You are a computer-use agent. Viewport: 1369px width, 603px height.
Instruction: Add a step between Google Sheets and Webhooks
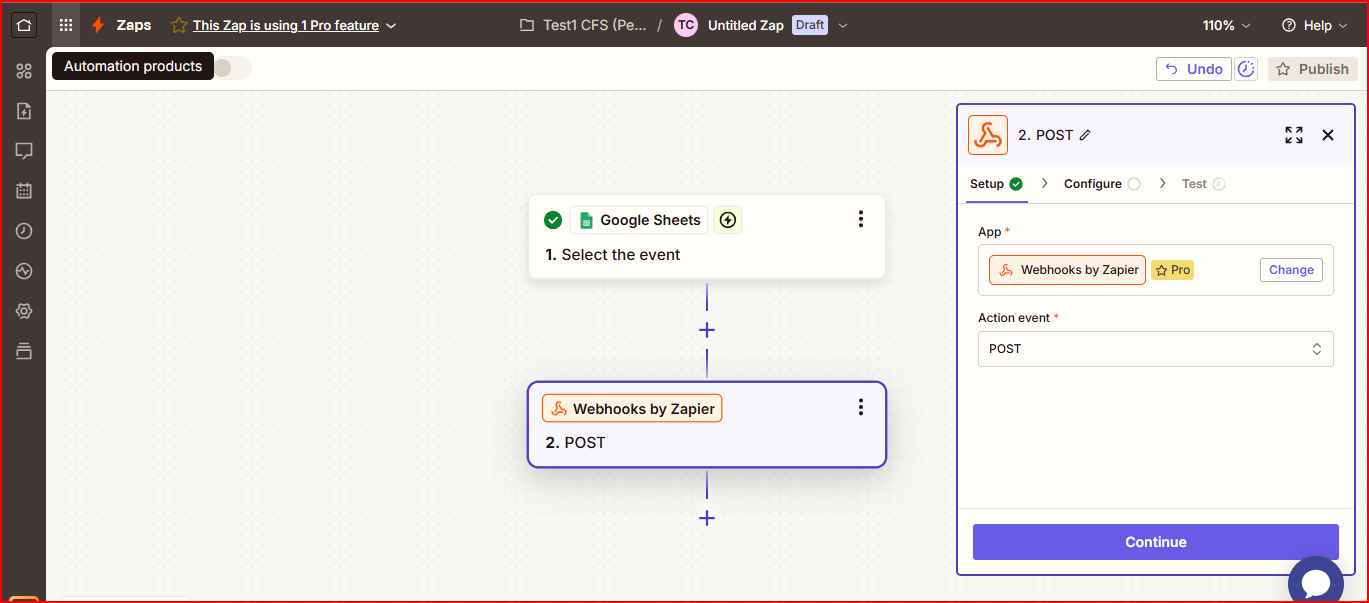point(707,330)
